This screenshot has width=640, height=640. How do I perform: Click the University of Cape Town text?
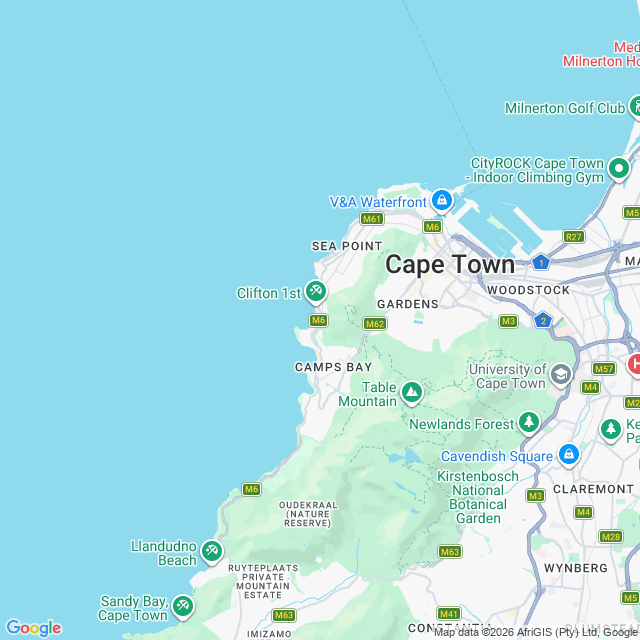[507, 376]
